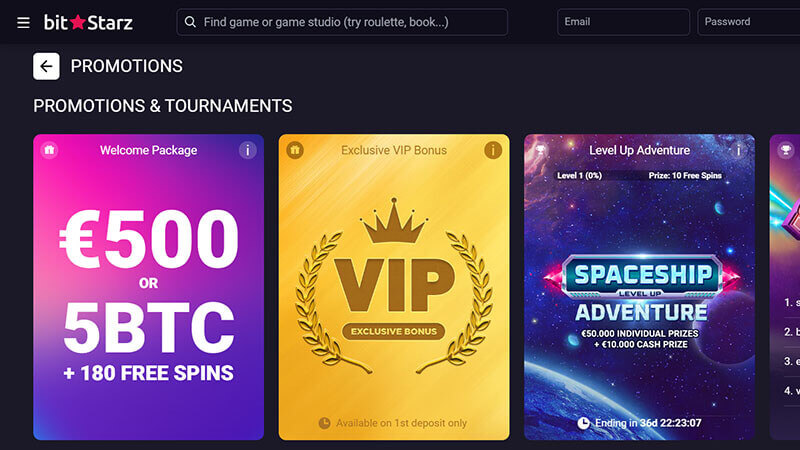Click the EXCLUSIVE BONUS badge
The height and width of the screenshot is (450, 800).
(x=393, y=331)
